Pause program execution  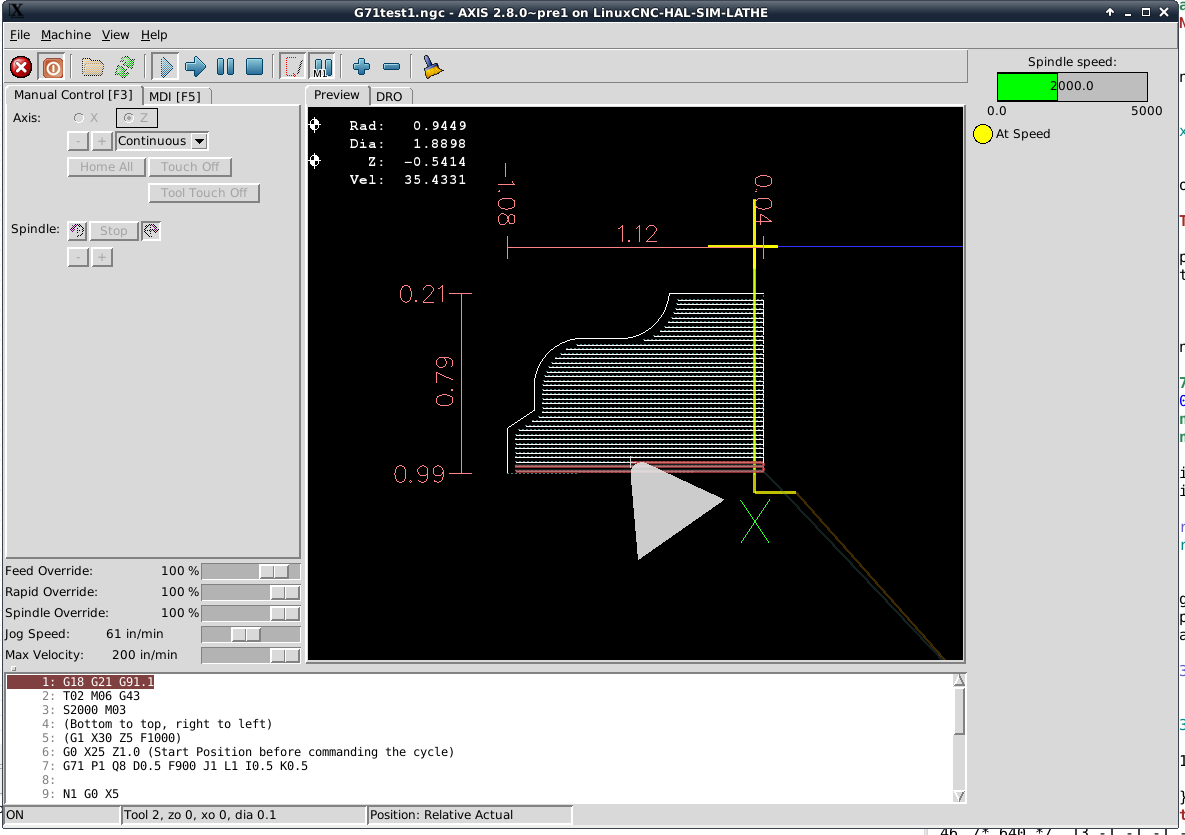point(225,67)
